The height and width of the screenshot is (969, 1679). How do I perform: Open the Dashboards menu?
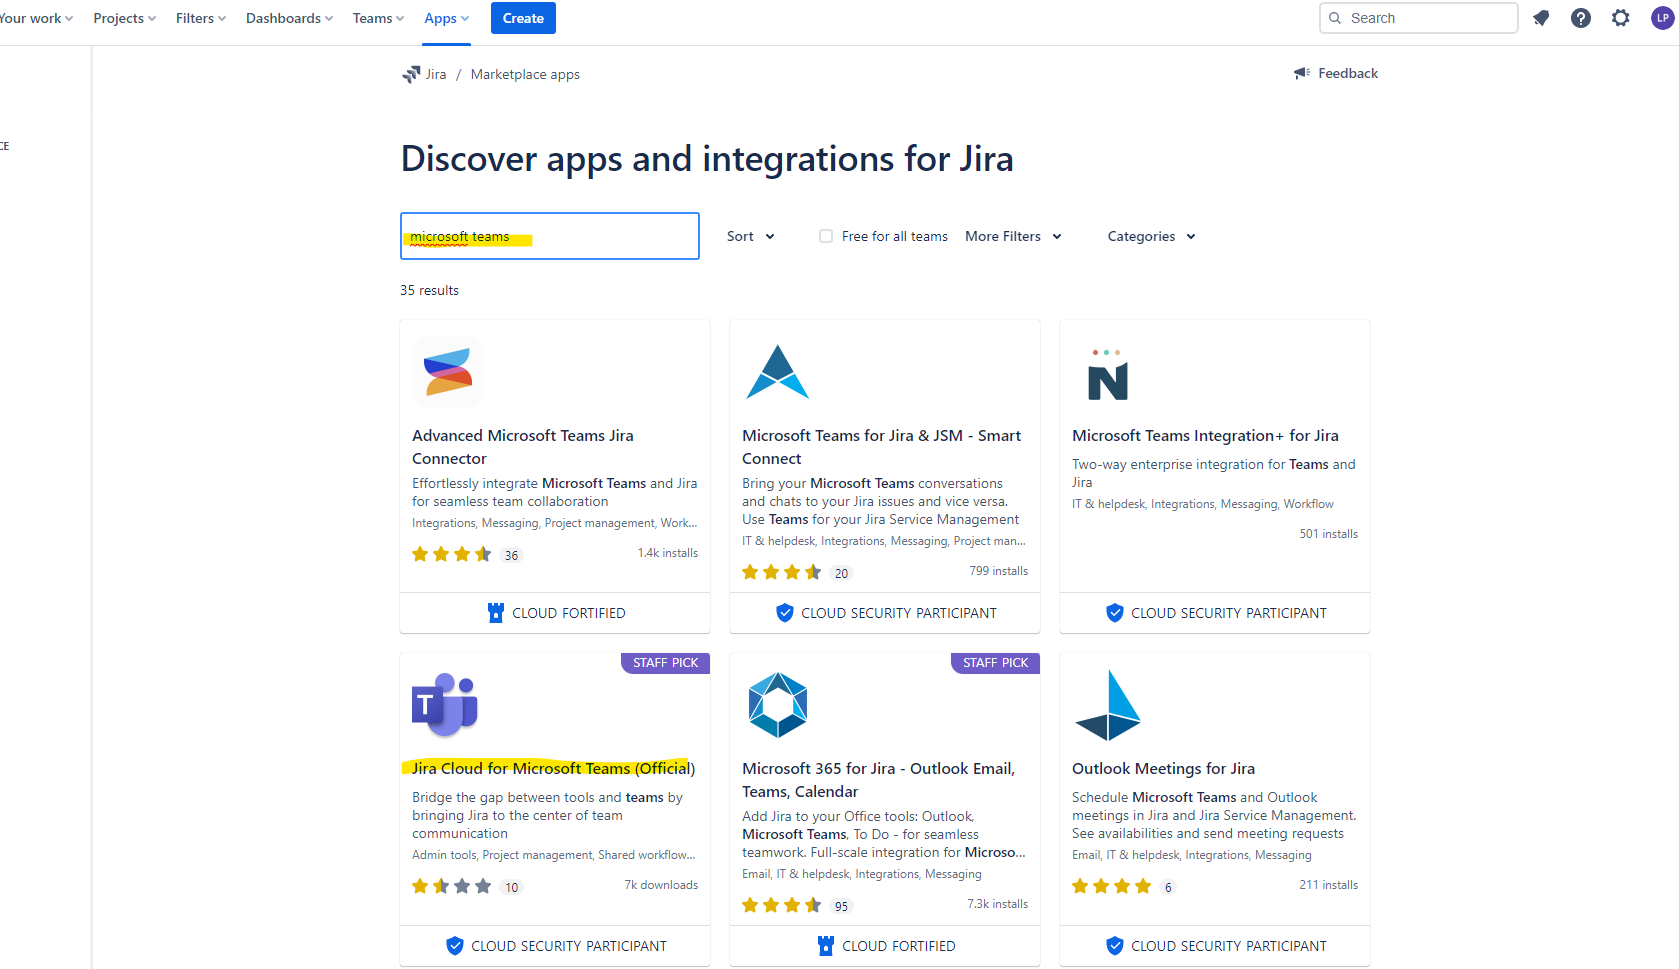[288, 17]
